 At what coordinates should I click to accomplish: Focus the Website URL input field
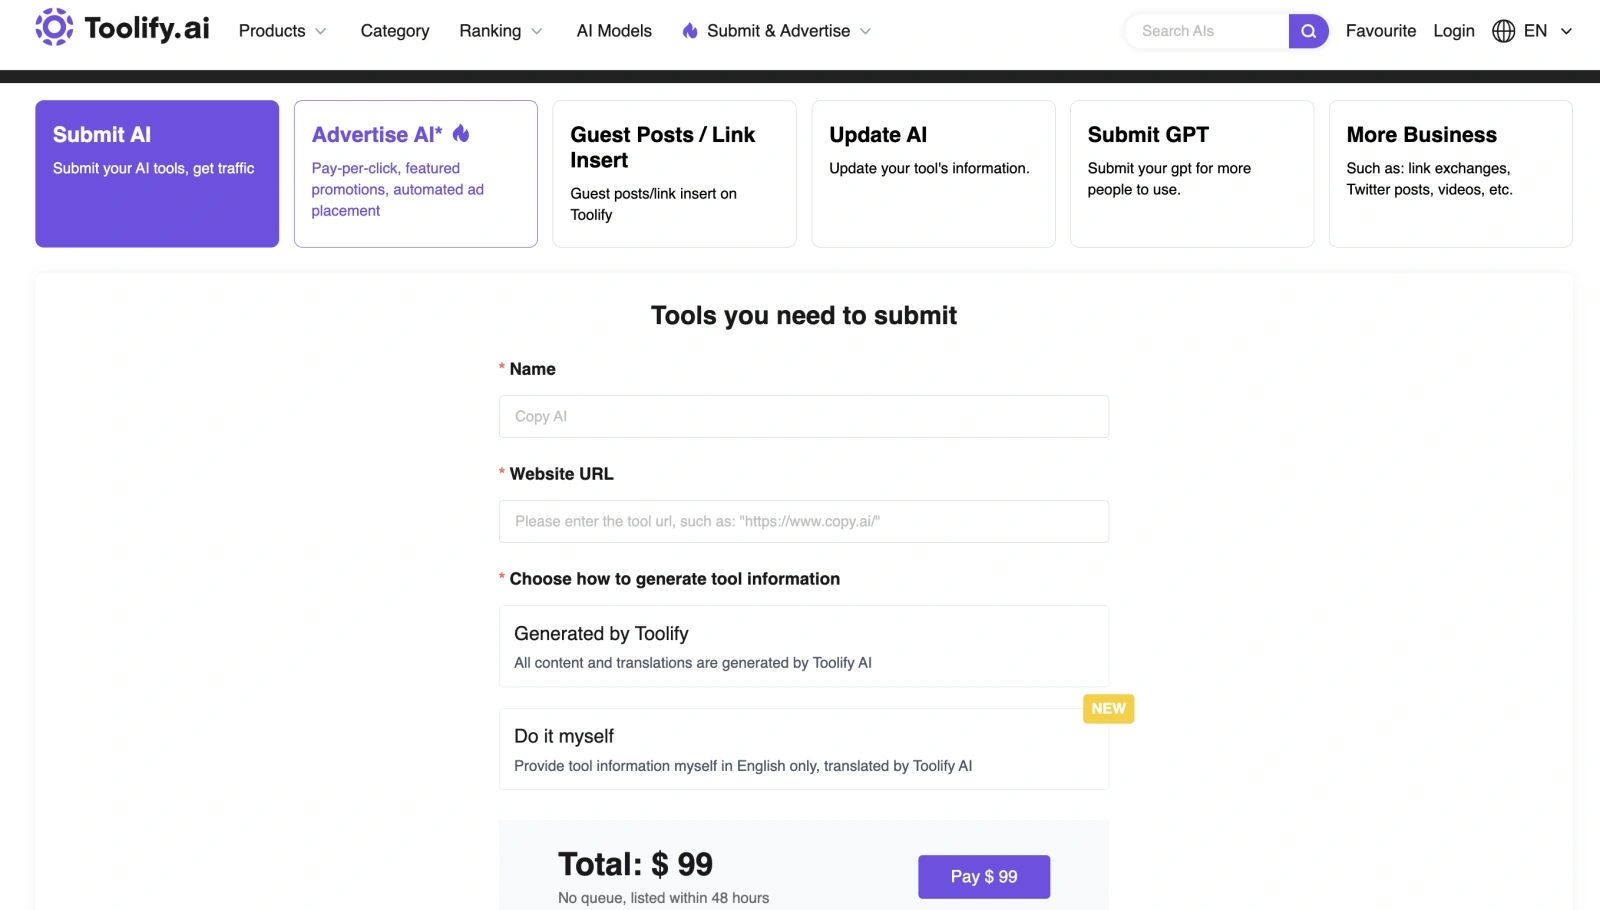coord(803,521)
